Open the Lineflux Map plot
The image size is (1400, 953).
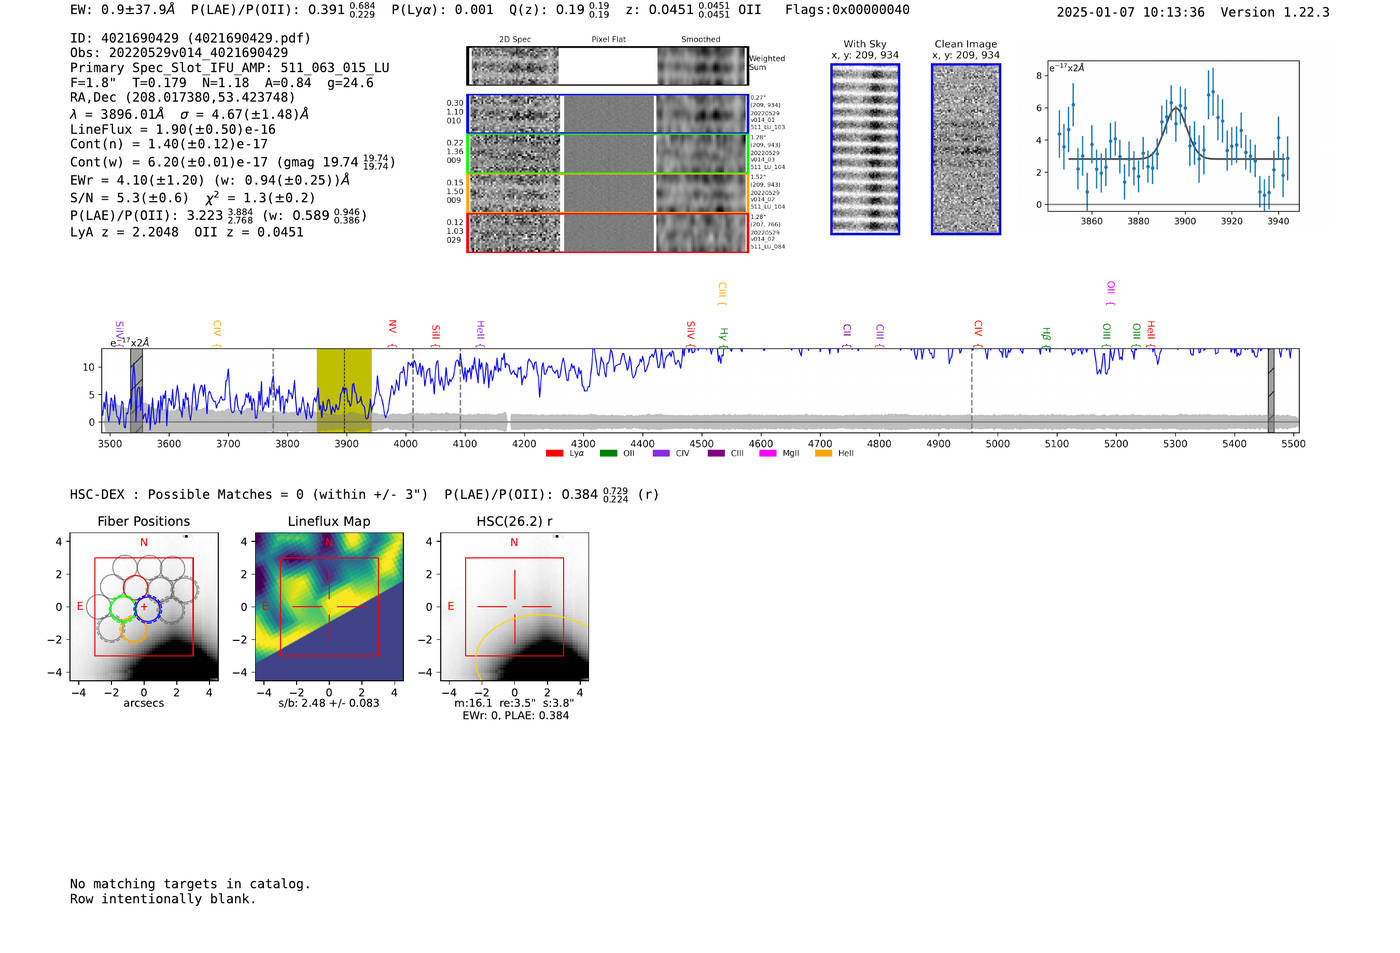coord(329,606)
